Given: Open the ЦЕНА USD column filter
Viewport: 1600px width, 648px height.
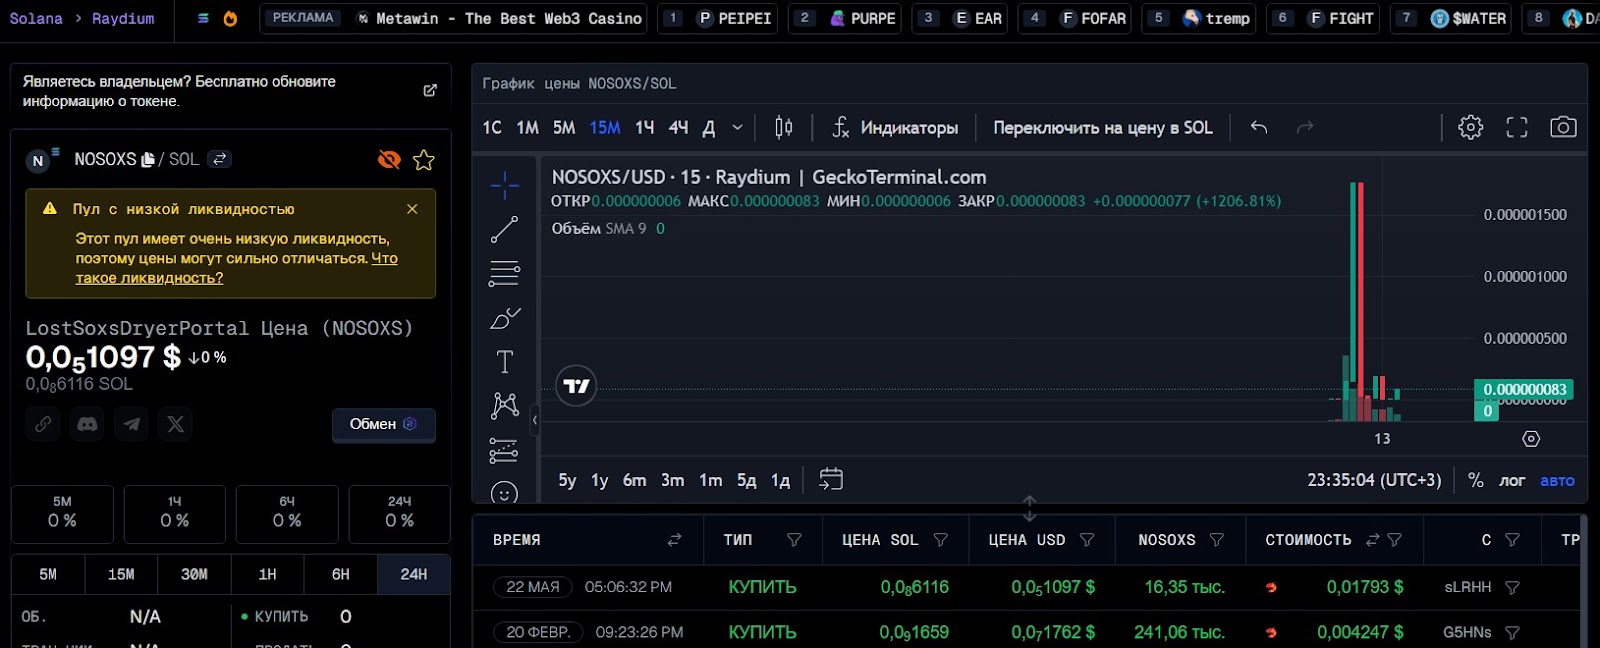Looking at the screenshot, I should coord(1087,540).
